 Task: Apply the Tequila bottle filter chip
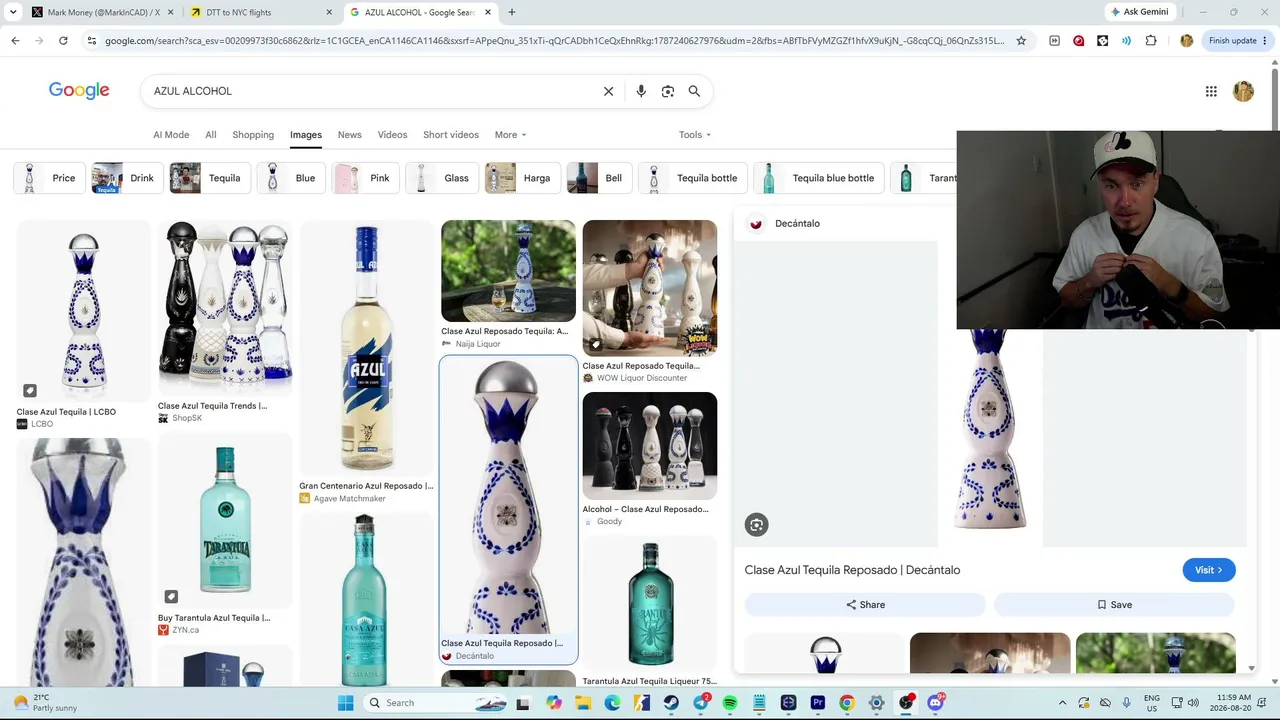691,178
